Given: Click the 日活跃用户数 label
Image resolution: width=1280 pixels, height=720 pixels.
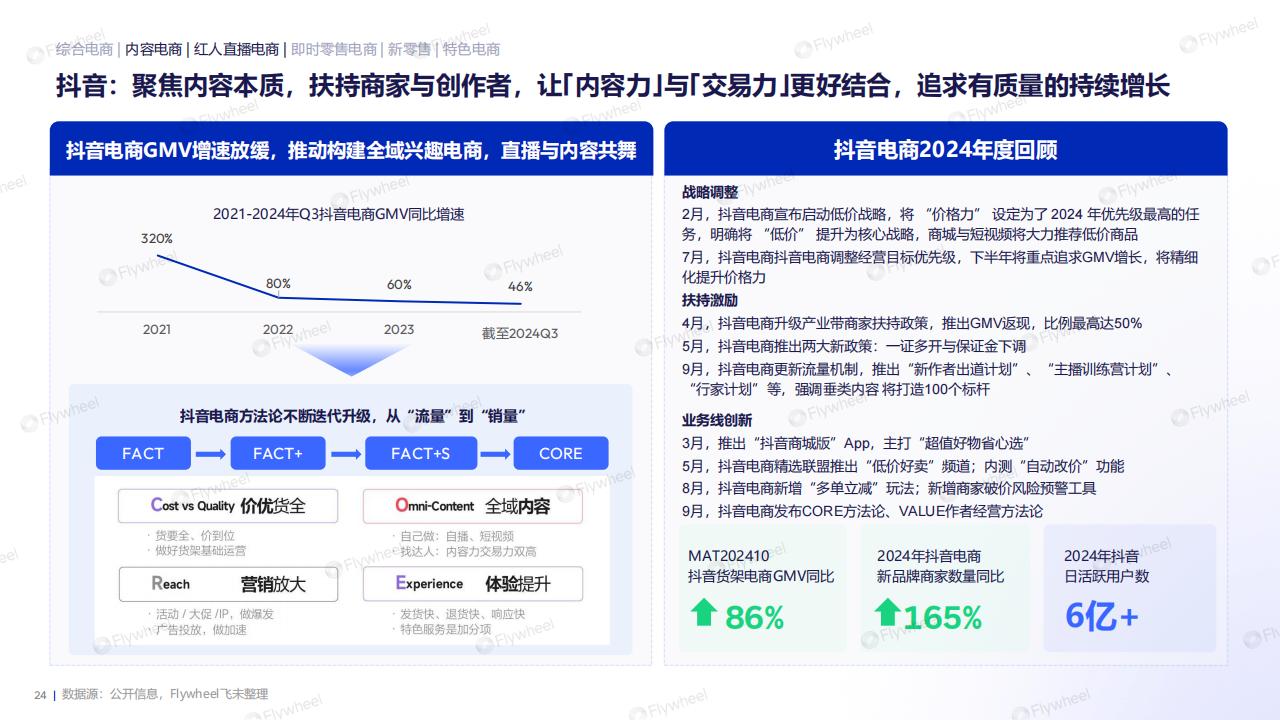Looking at the screenshot, I should coord(1107,577).
